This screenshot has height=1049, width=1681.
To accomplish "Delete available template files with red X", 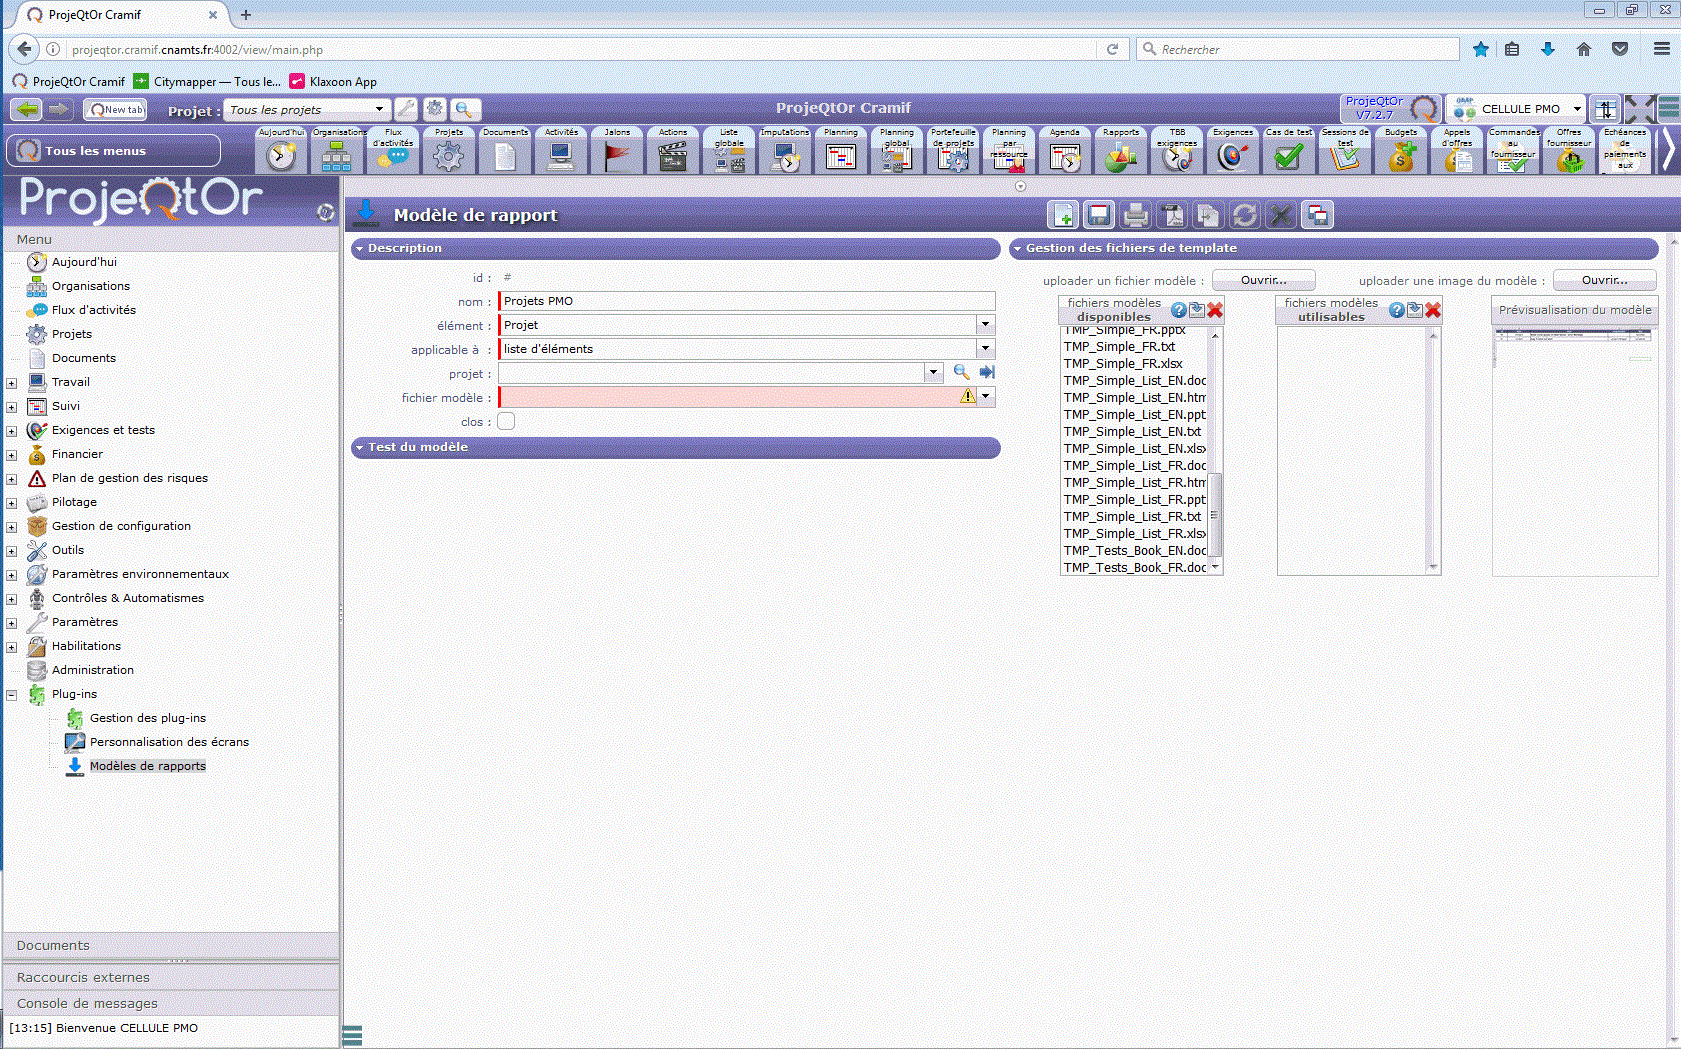I will 1215,310.
